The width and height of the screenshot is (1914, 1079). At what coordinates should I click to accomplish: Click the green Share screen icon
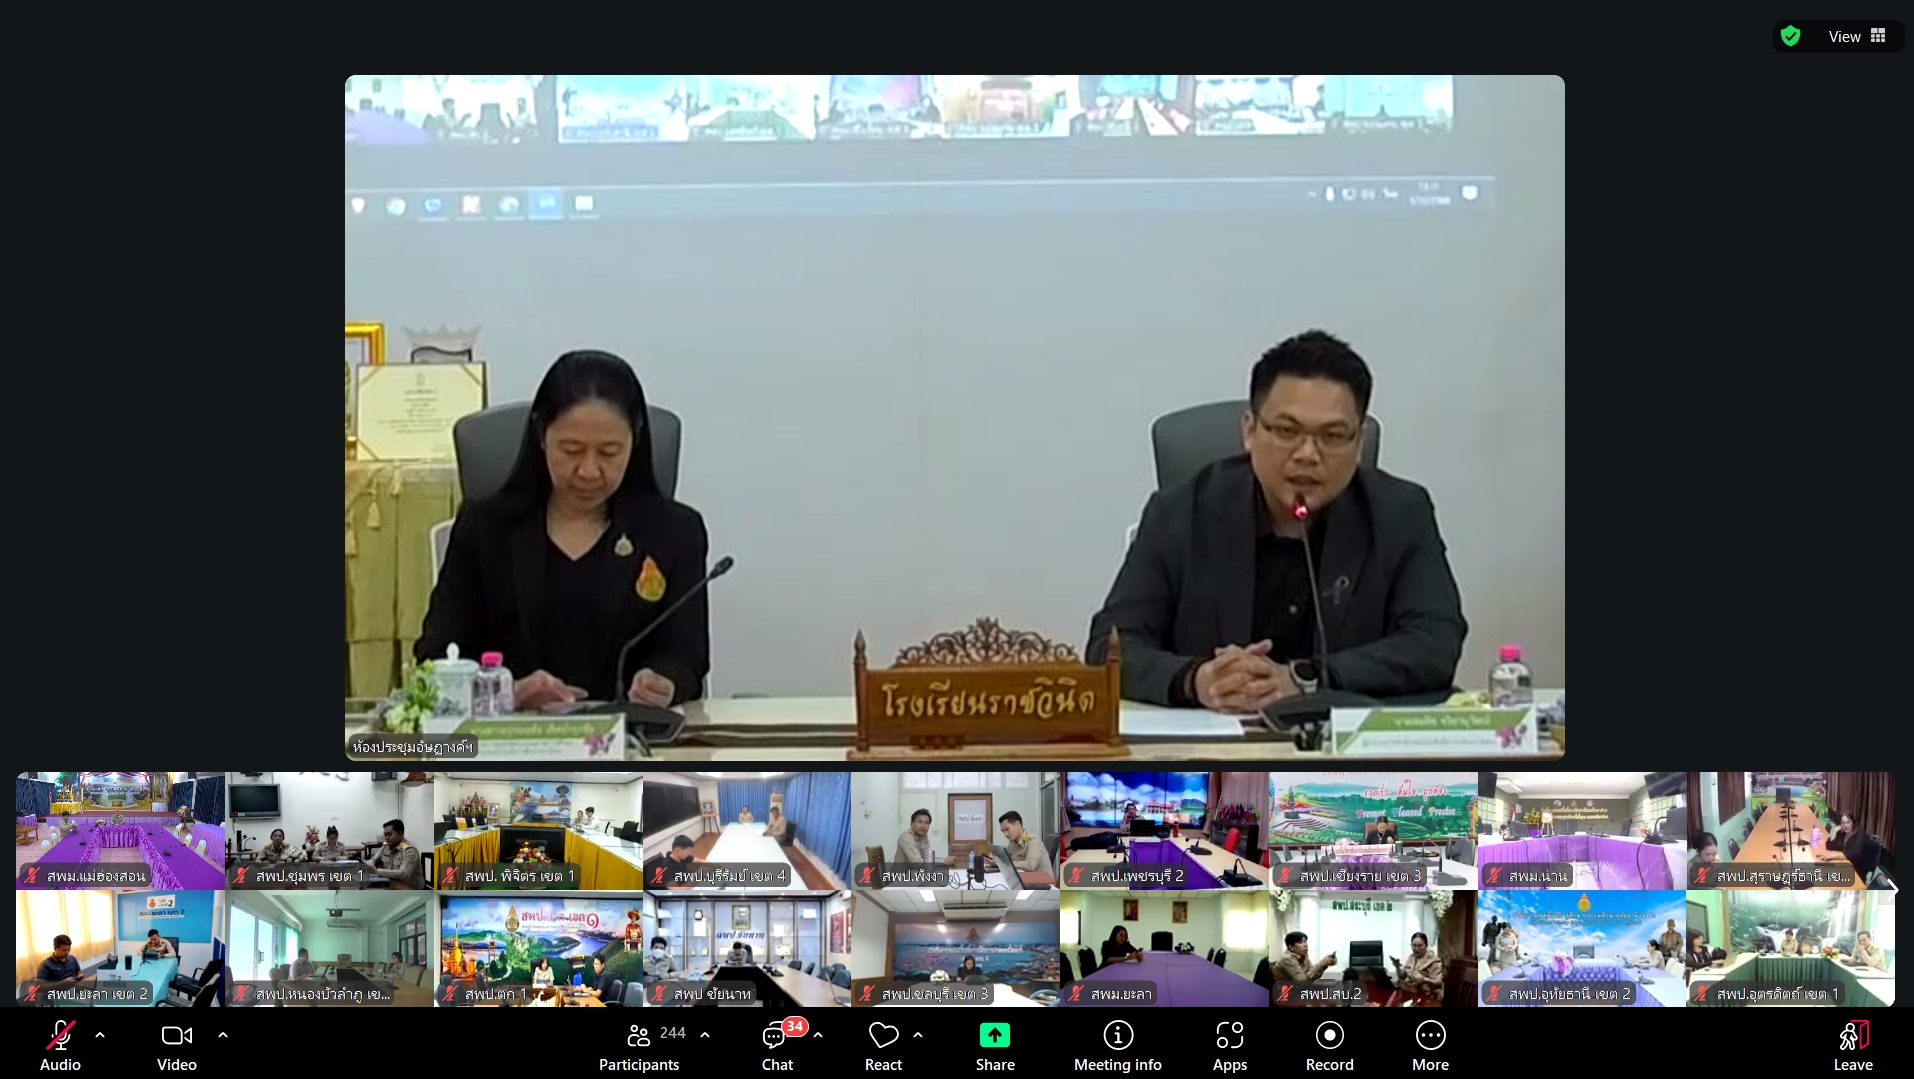pyautogui.click(x=994, y=1035)
